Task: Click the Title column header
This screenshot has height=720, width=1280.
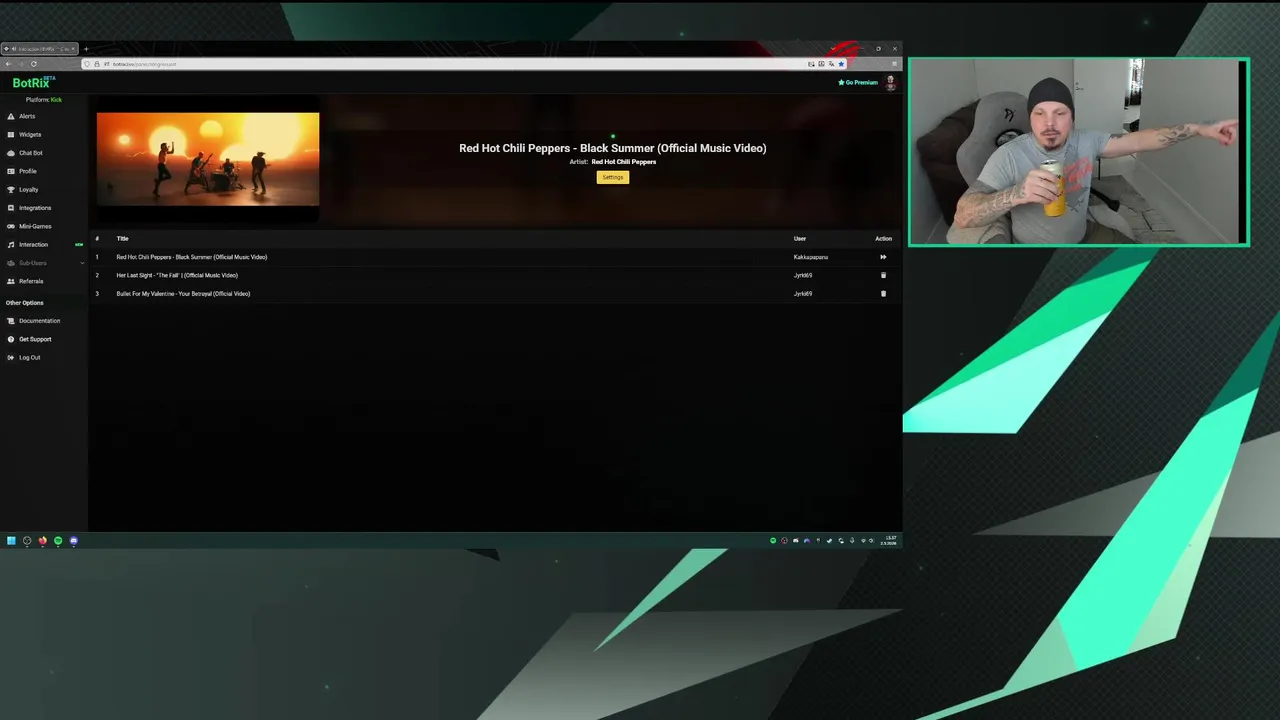Action: tap(122, 239)
